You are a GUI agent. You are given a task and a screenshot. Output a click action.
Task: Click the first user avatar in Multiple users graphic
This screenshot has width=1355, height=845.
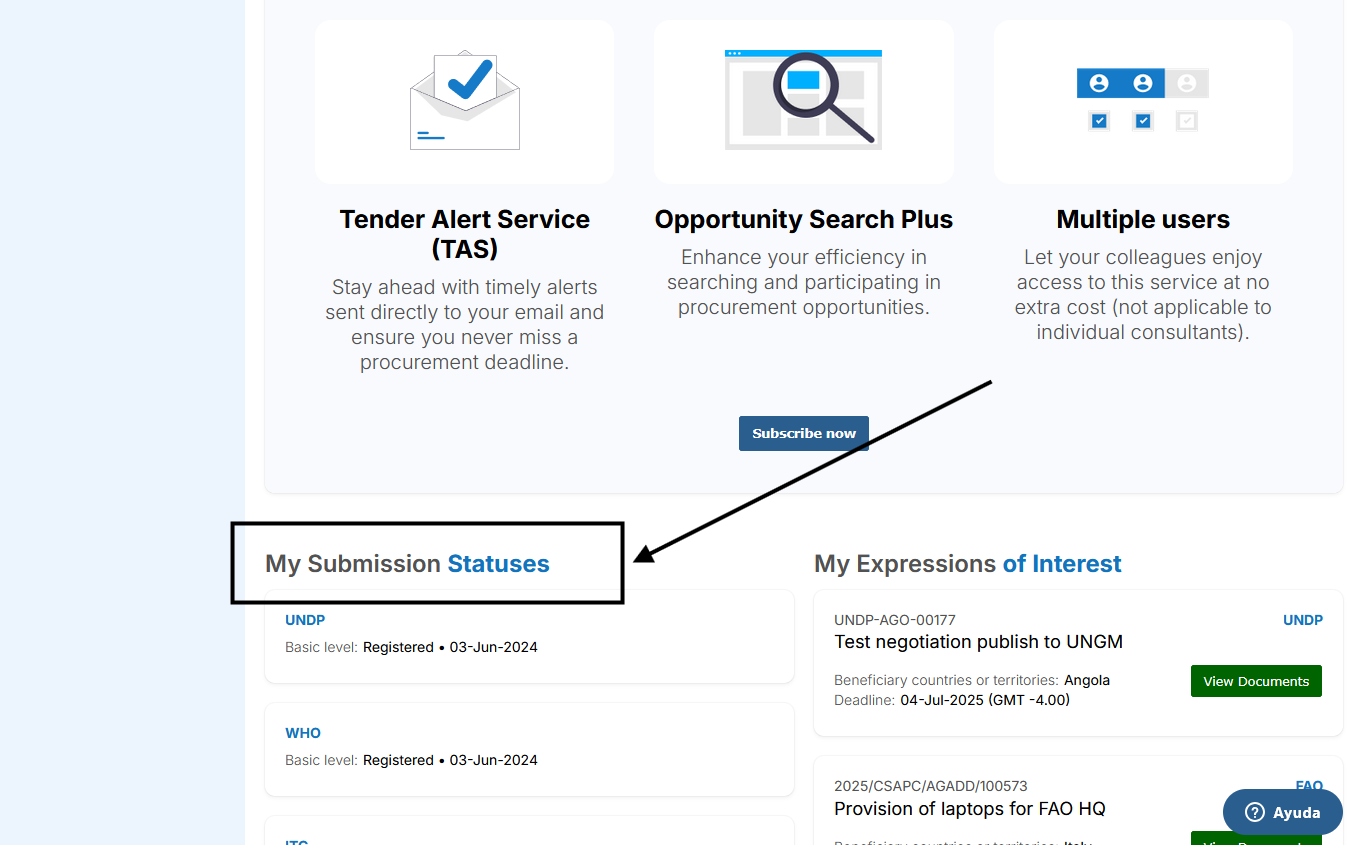pyautogui.click(x=1099, y=83)
